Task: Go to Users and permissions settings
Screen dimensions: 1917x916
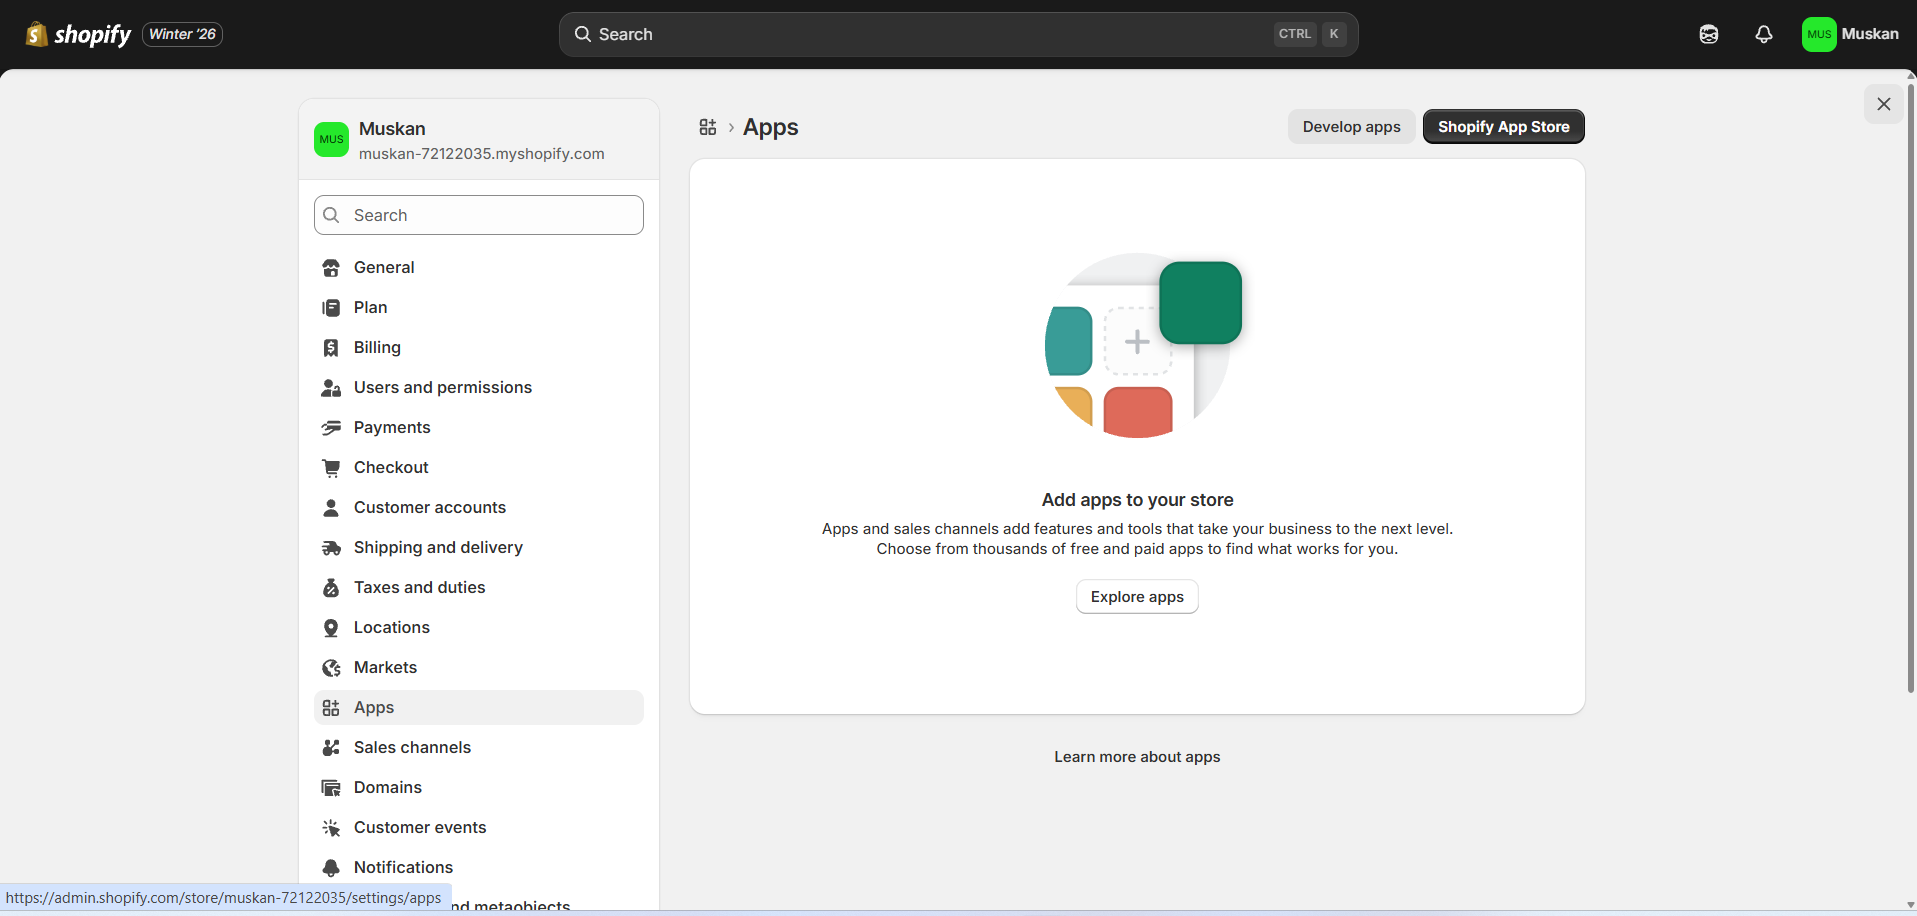Action: tap(442, 388)
